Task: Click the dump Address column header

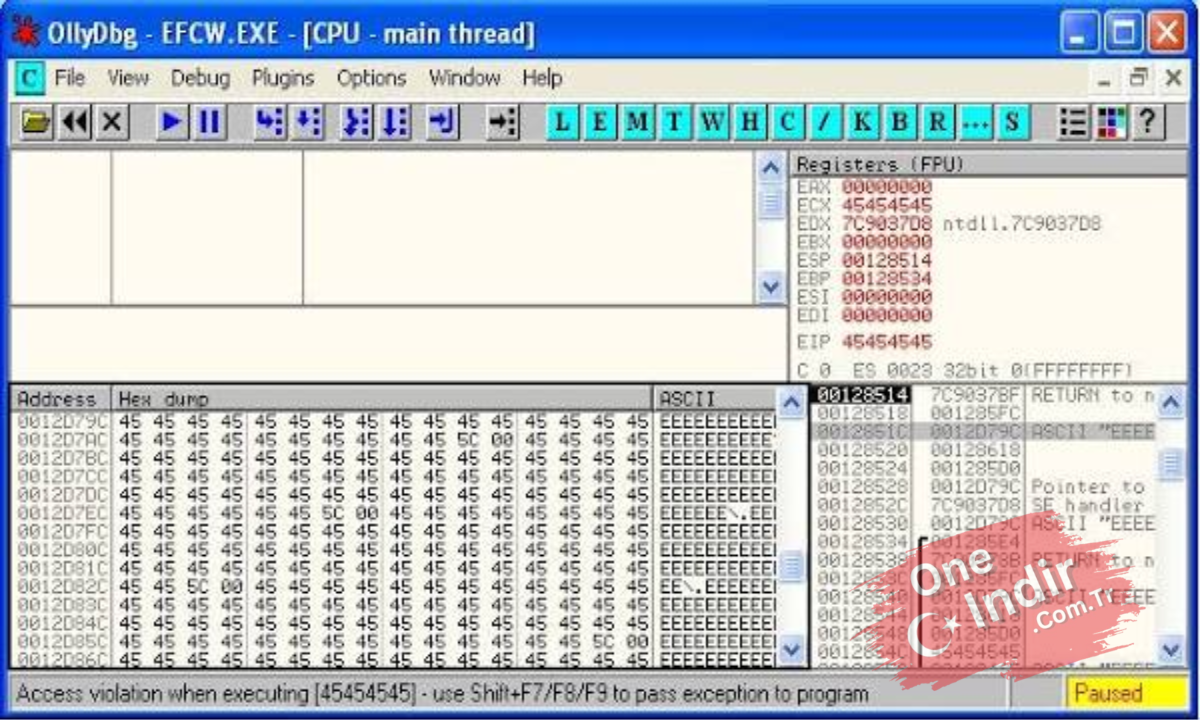Action: tap(61, 399)
